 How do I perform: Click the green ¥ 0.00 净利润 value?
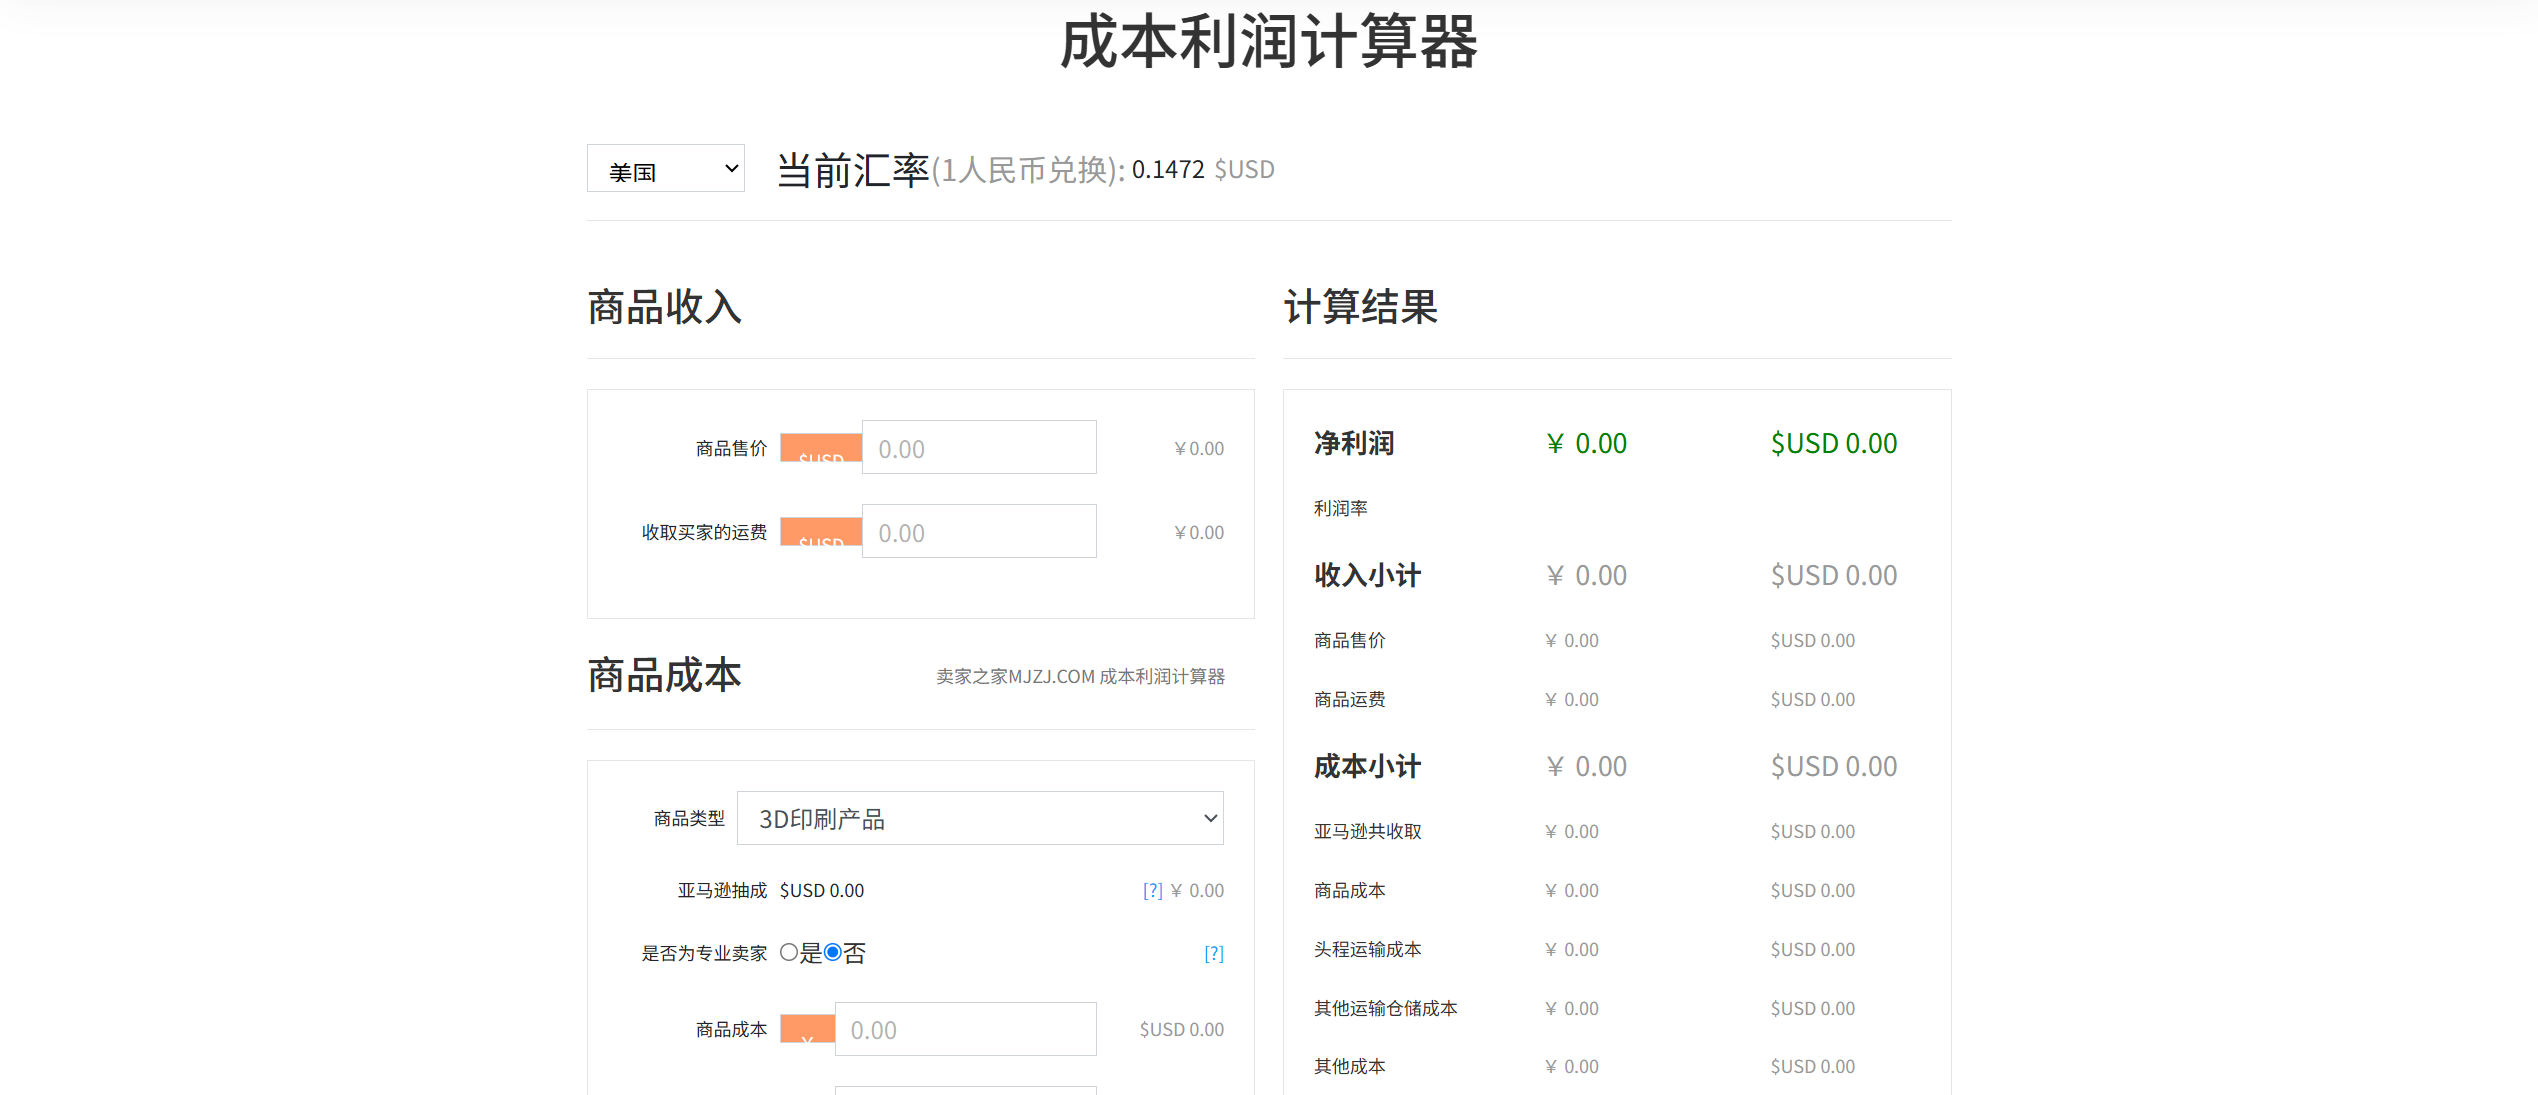(x=1586, y=443)
